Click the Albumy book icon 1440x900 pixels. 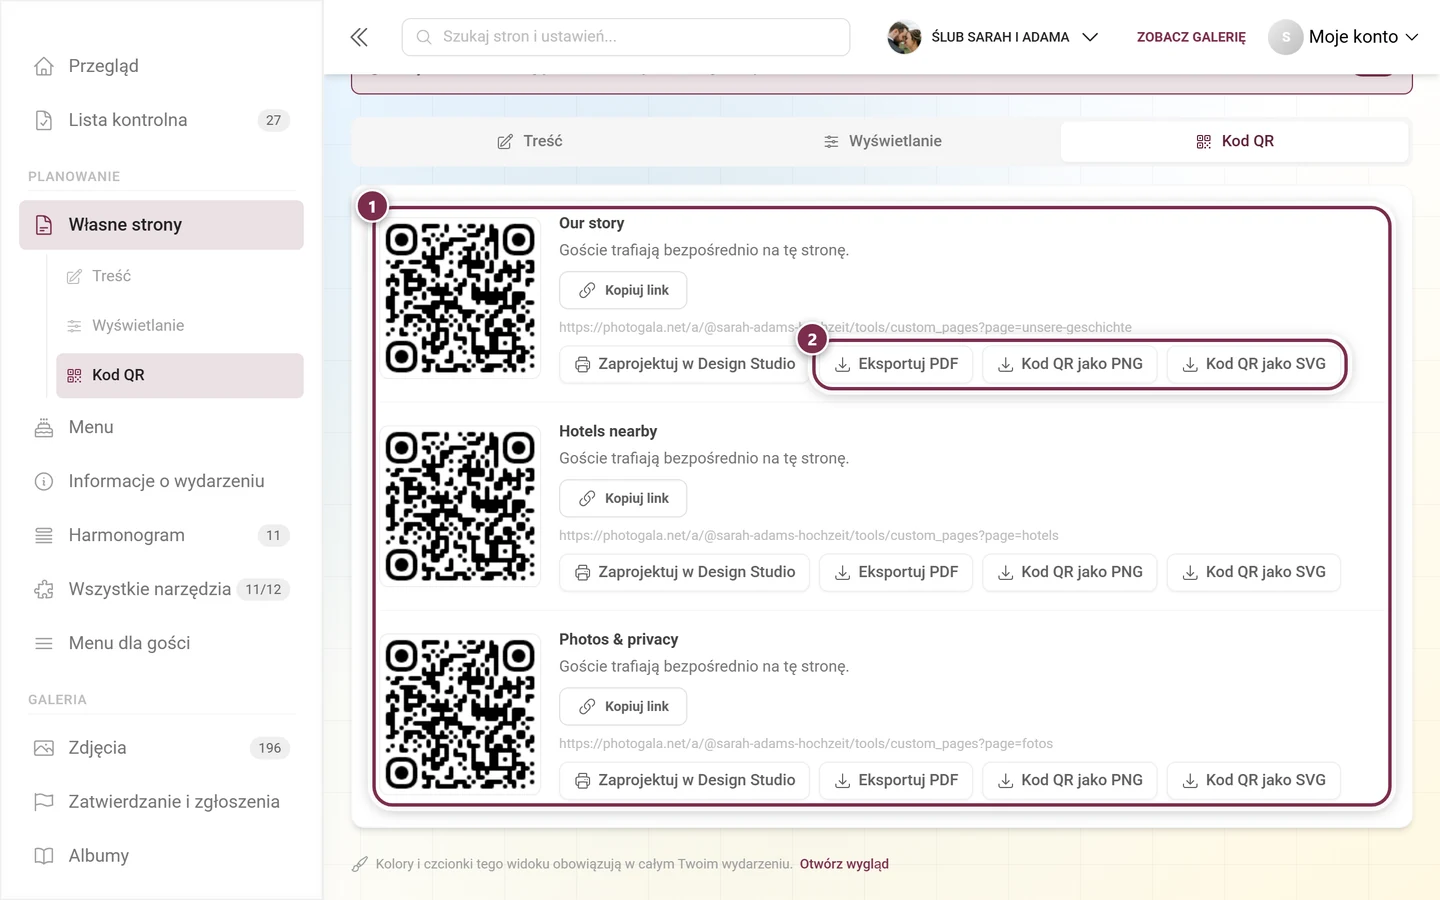coord(44,856)
